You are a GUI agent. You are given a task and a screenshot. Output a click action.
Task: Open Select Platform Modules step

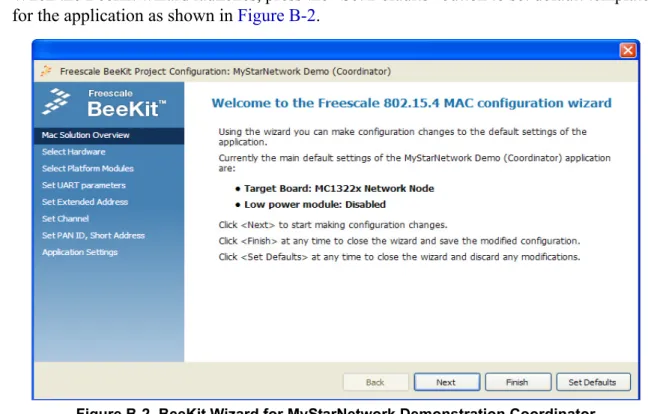(88, 169)
